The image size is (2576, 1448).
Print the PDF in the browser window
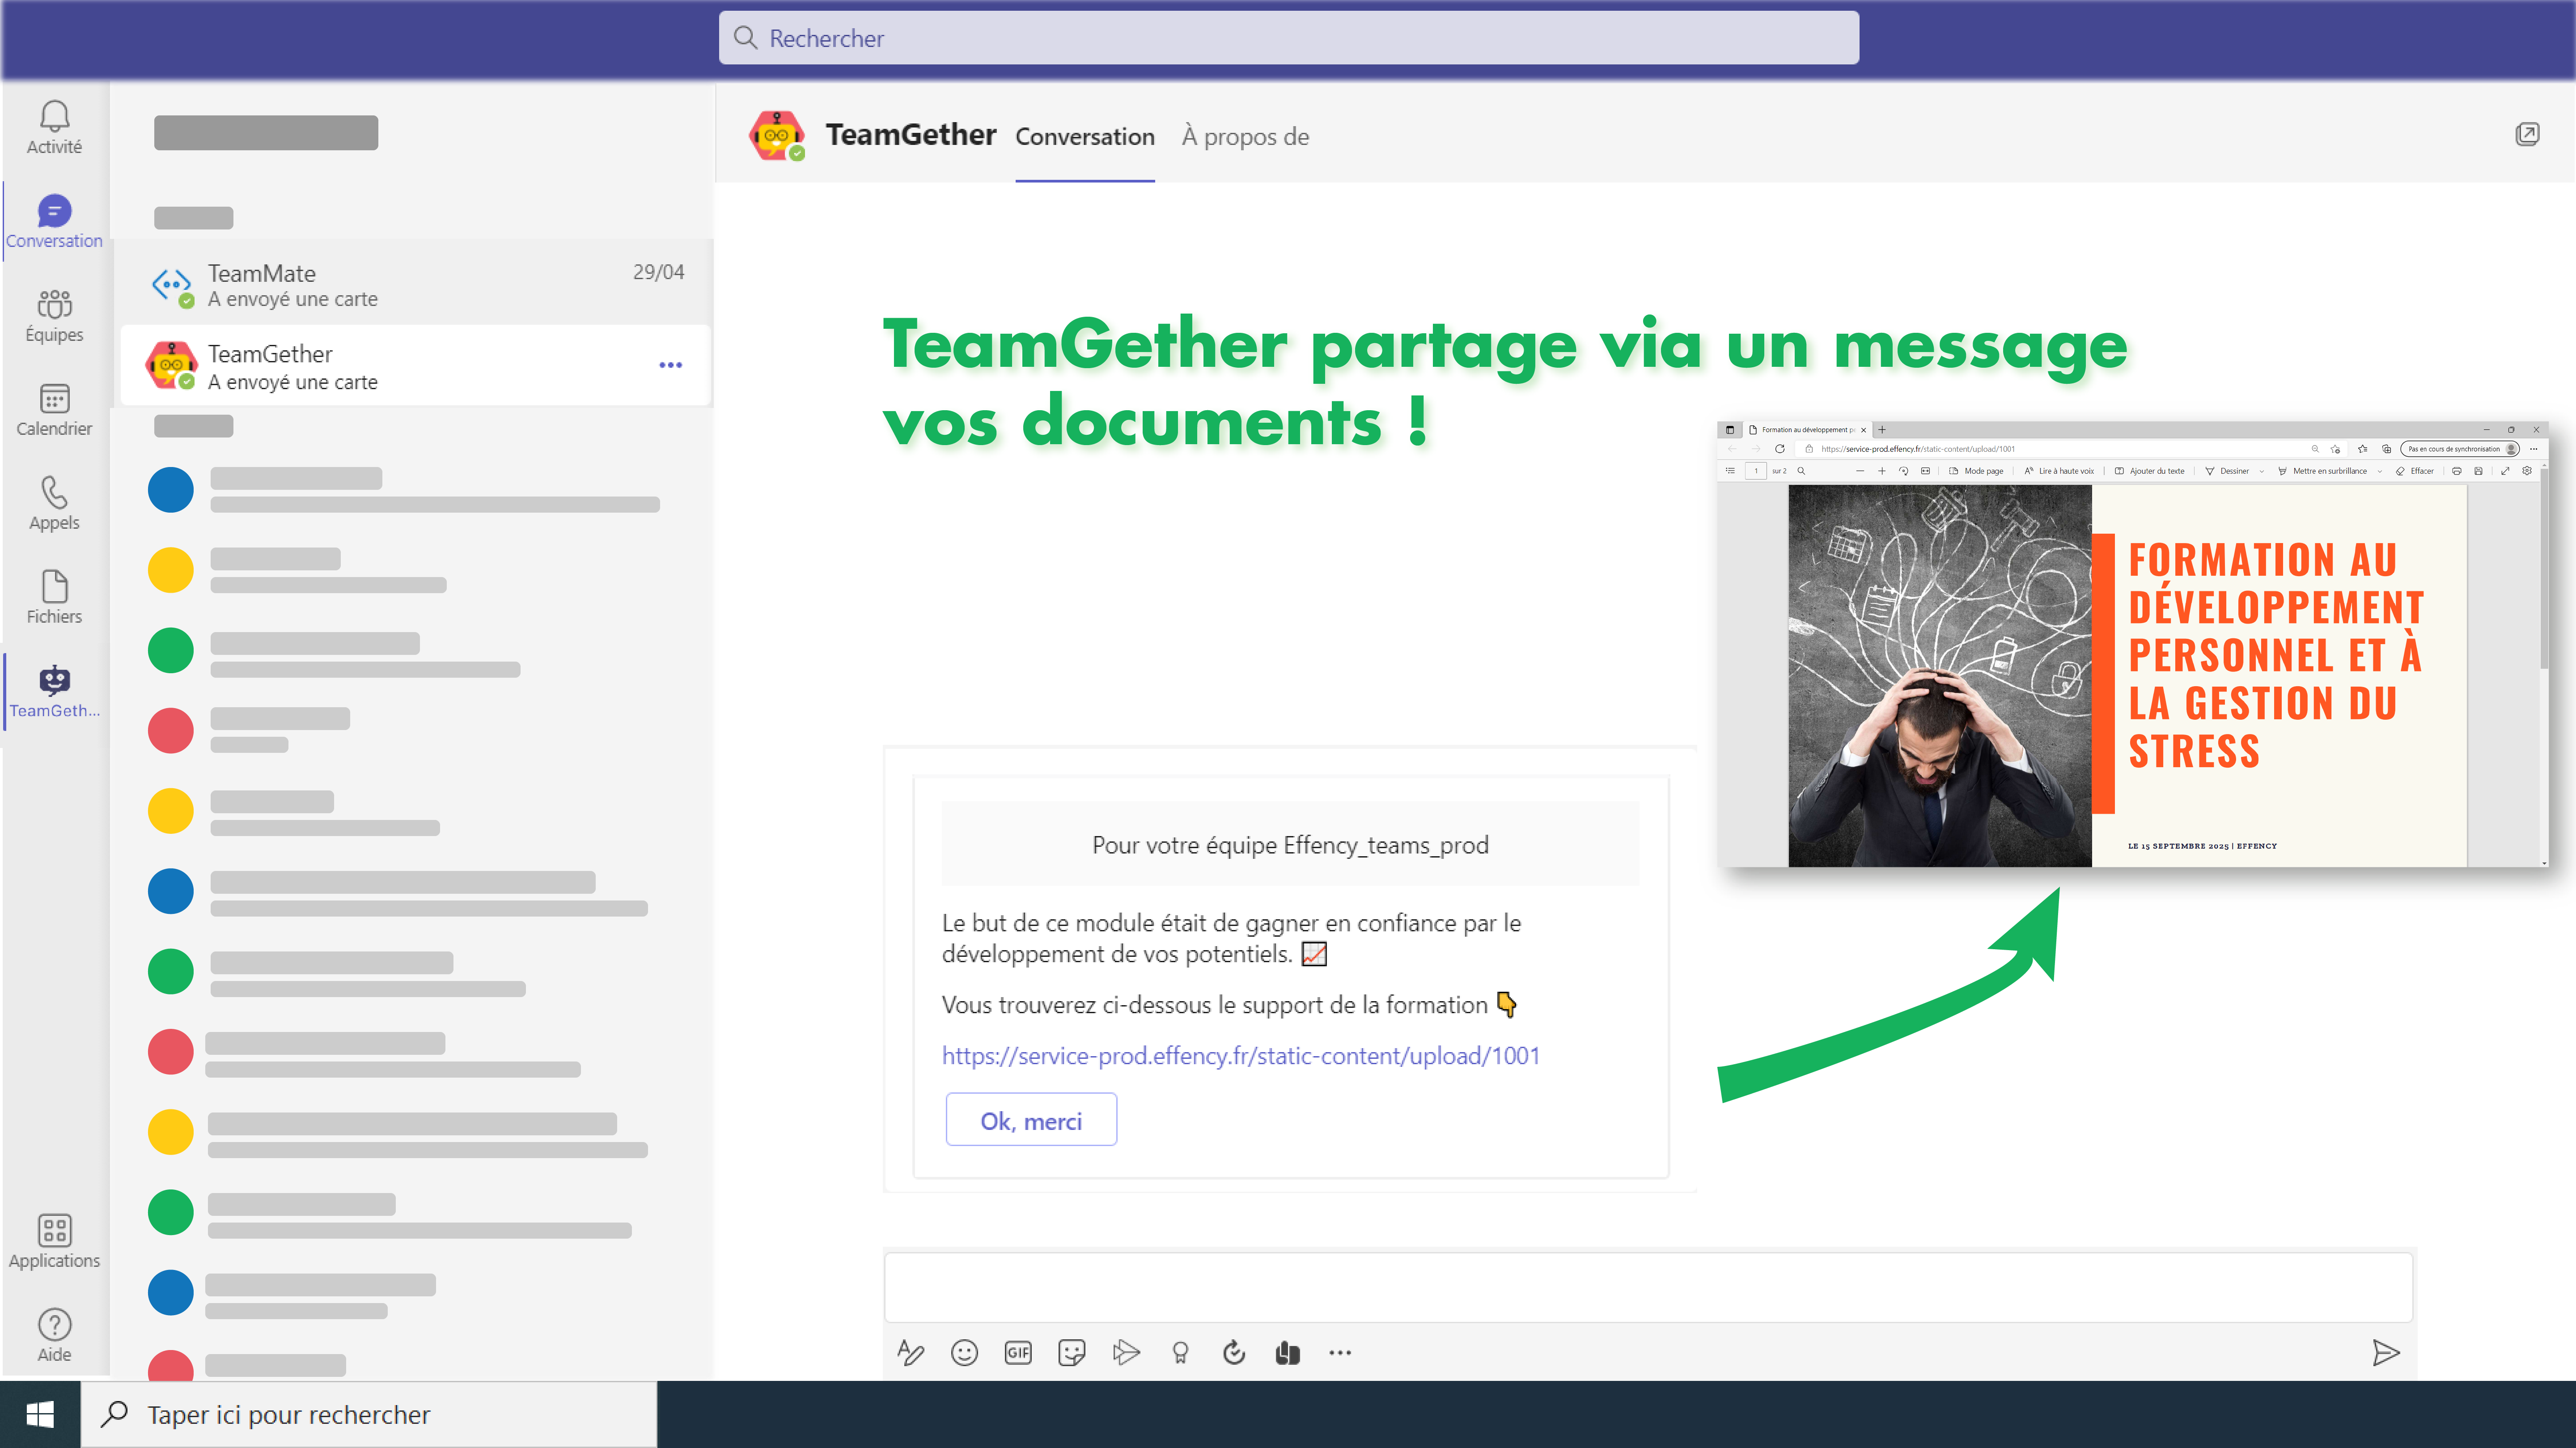click(2457, 471)
